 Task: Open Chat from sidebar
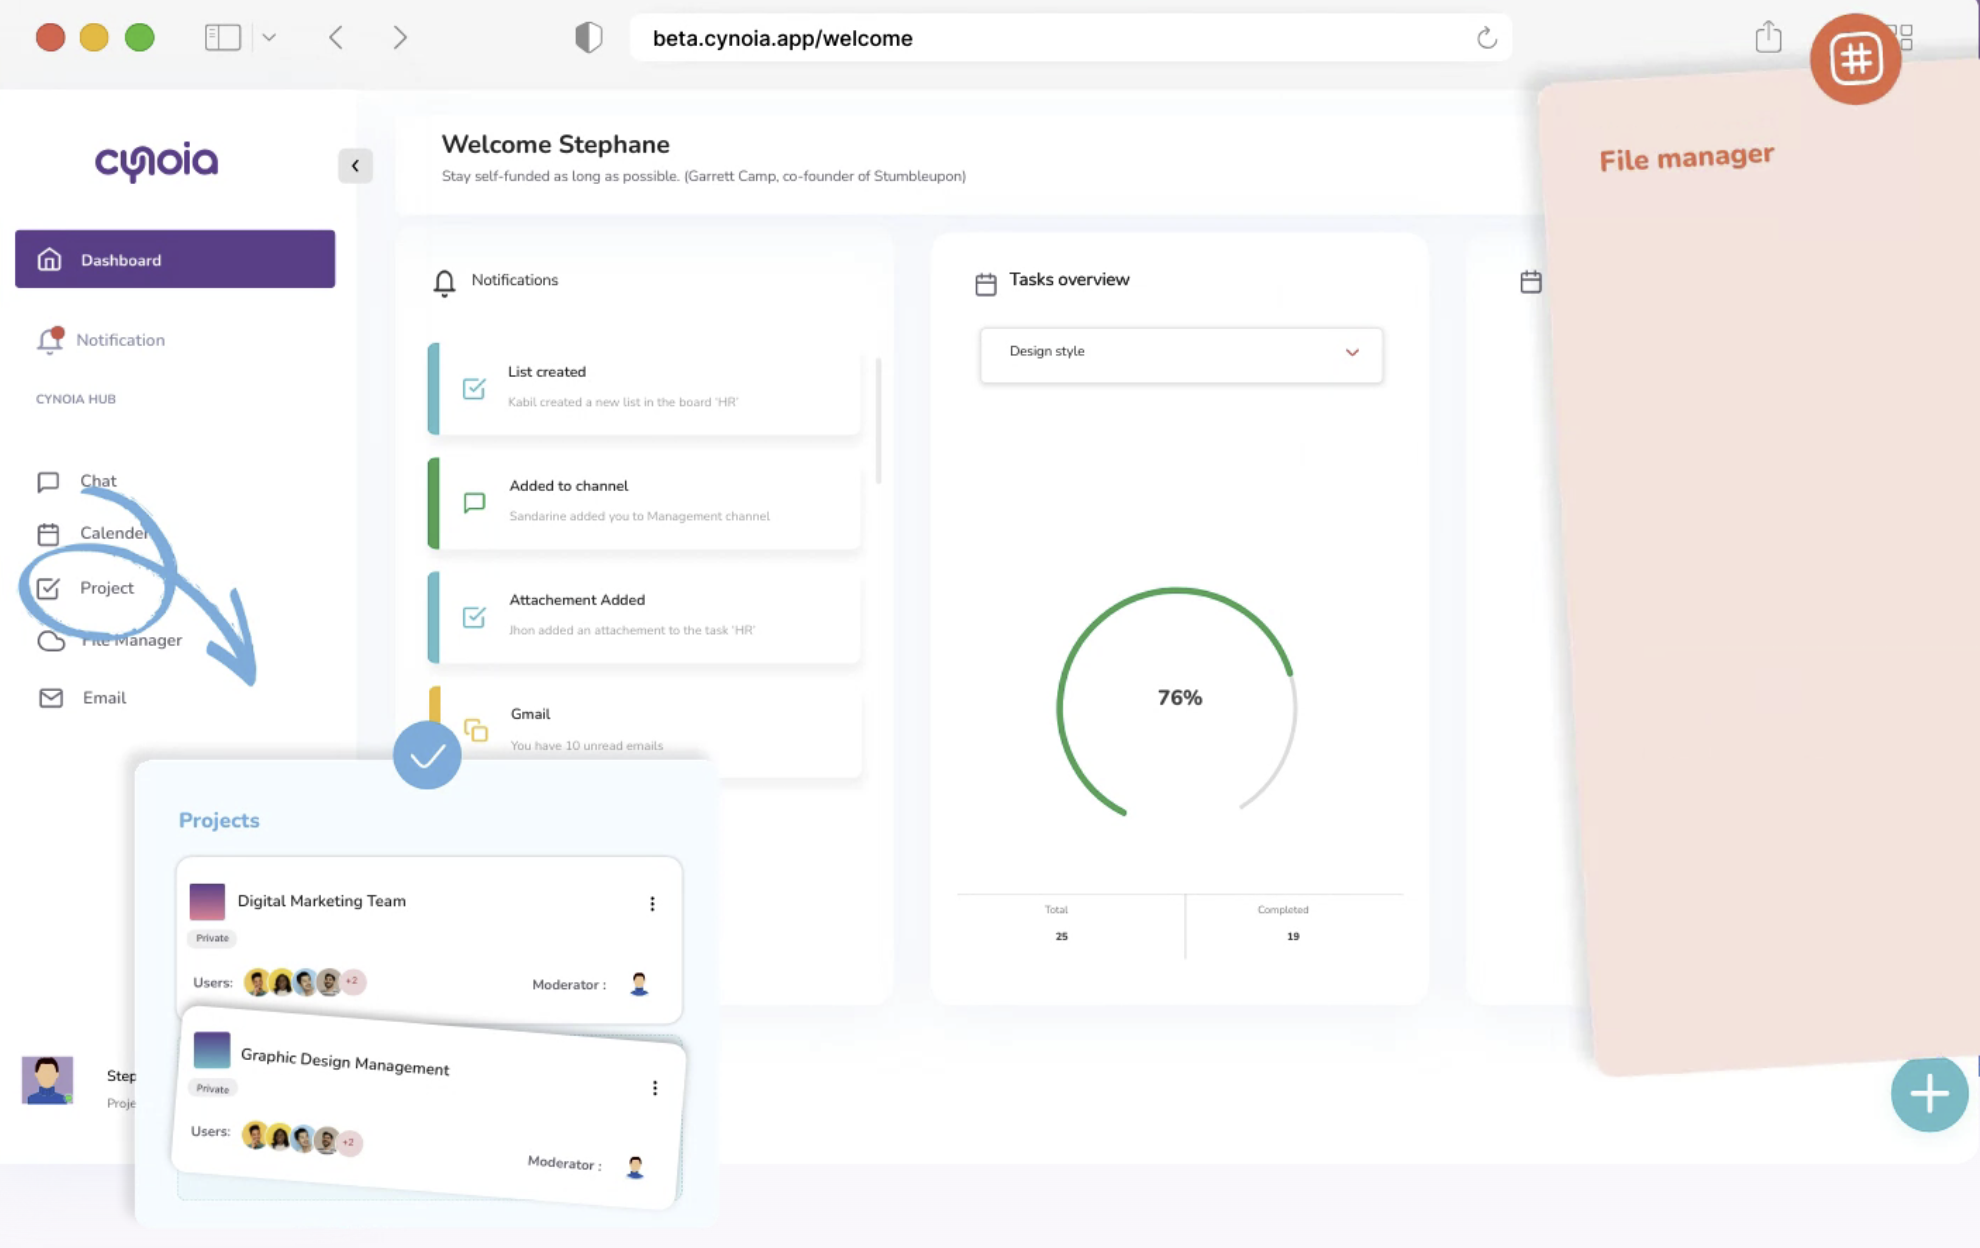tap(98, 481)
